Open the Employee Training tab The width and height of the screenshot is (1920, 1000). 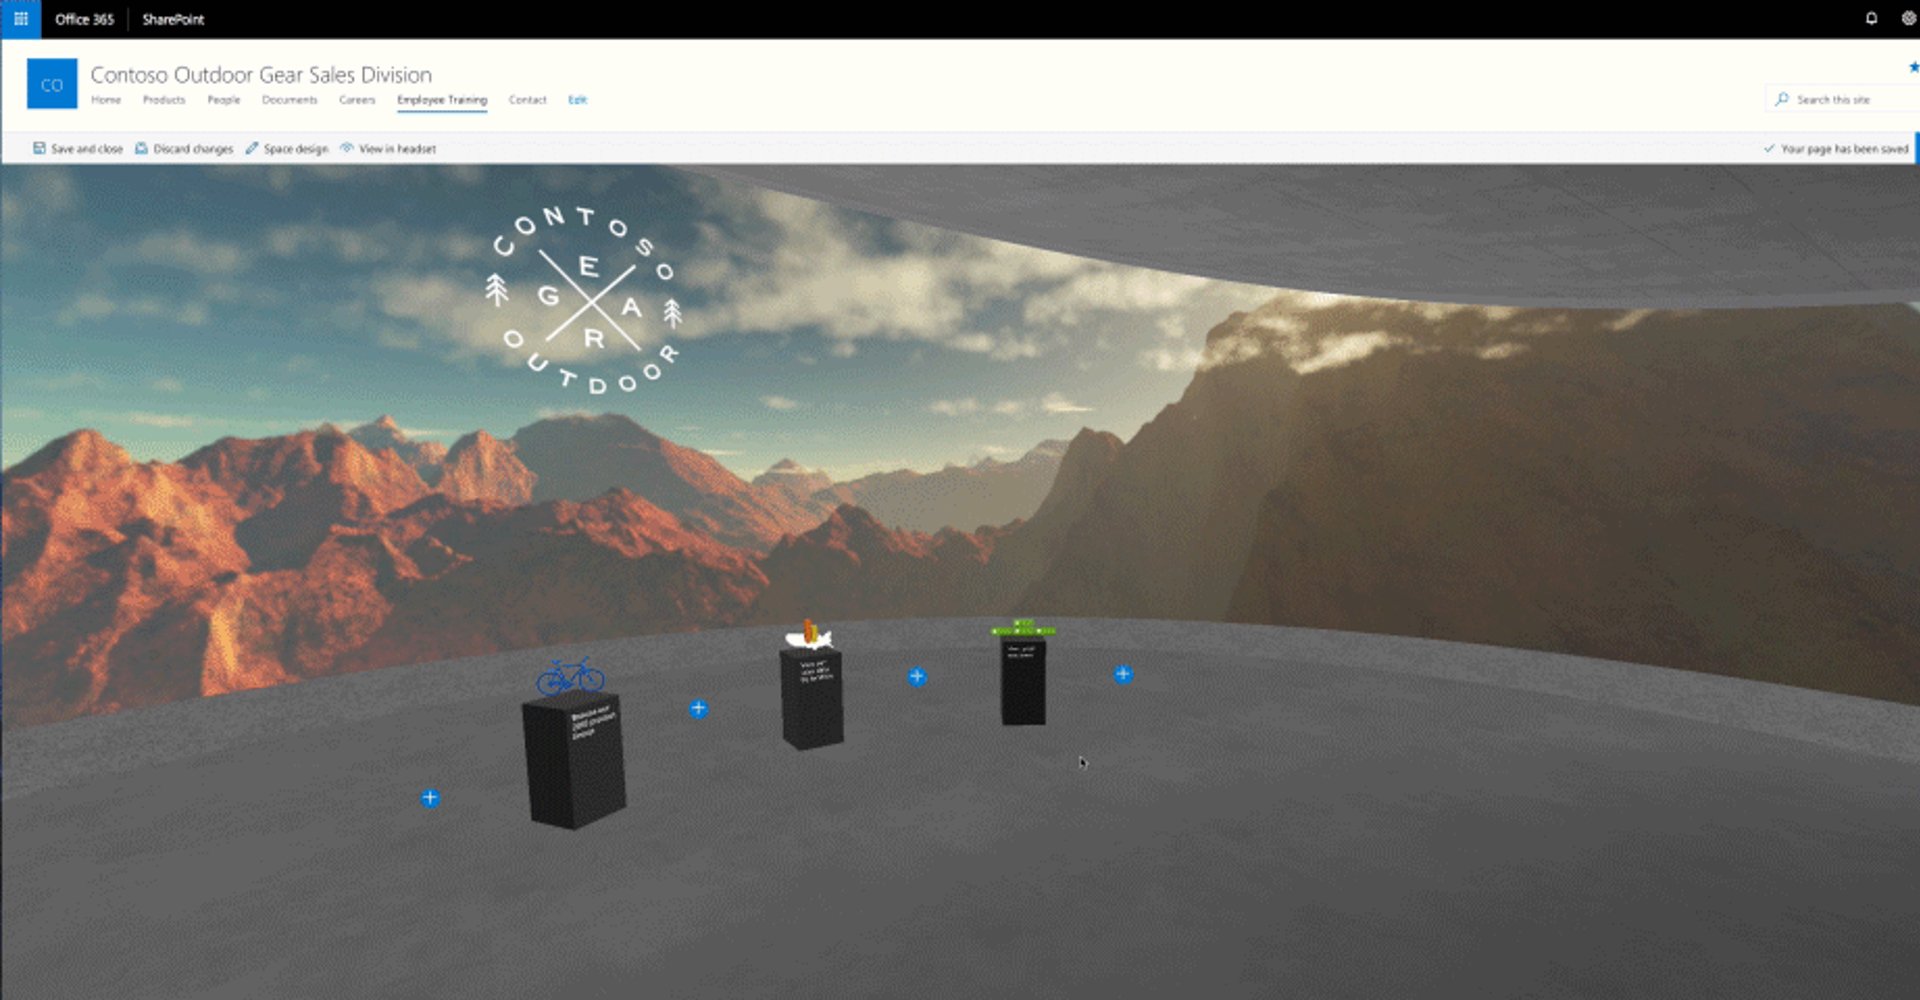(x=442, y=100)
